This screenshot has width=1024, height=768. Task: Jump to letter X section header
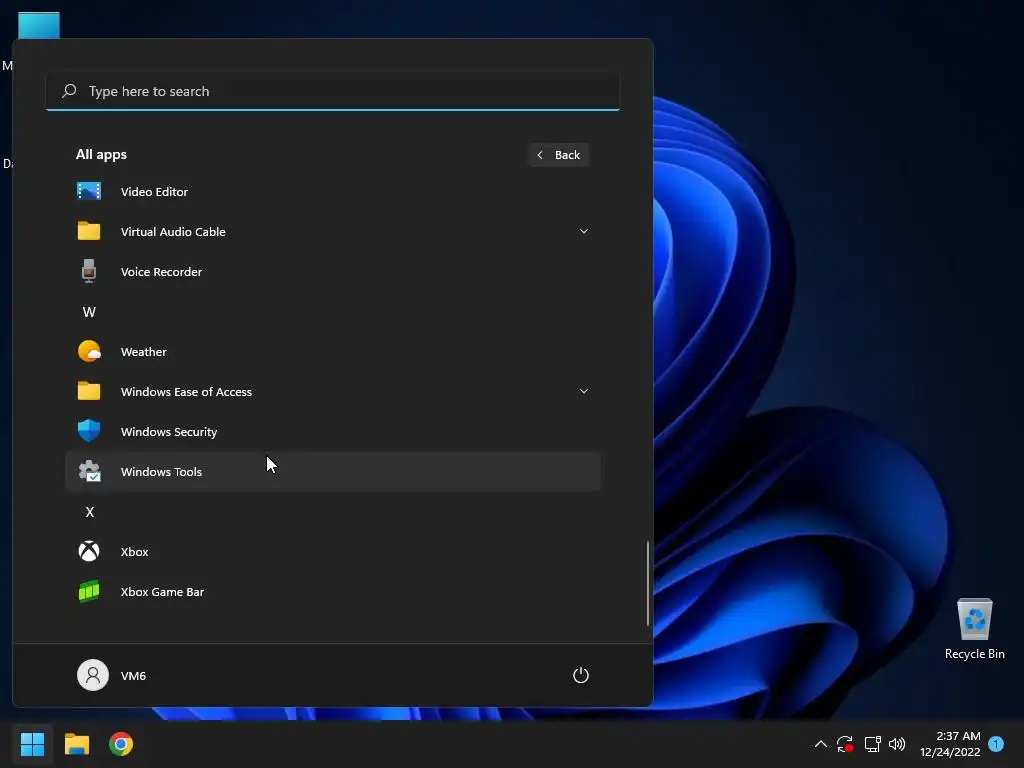[x=89, y=512]
